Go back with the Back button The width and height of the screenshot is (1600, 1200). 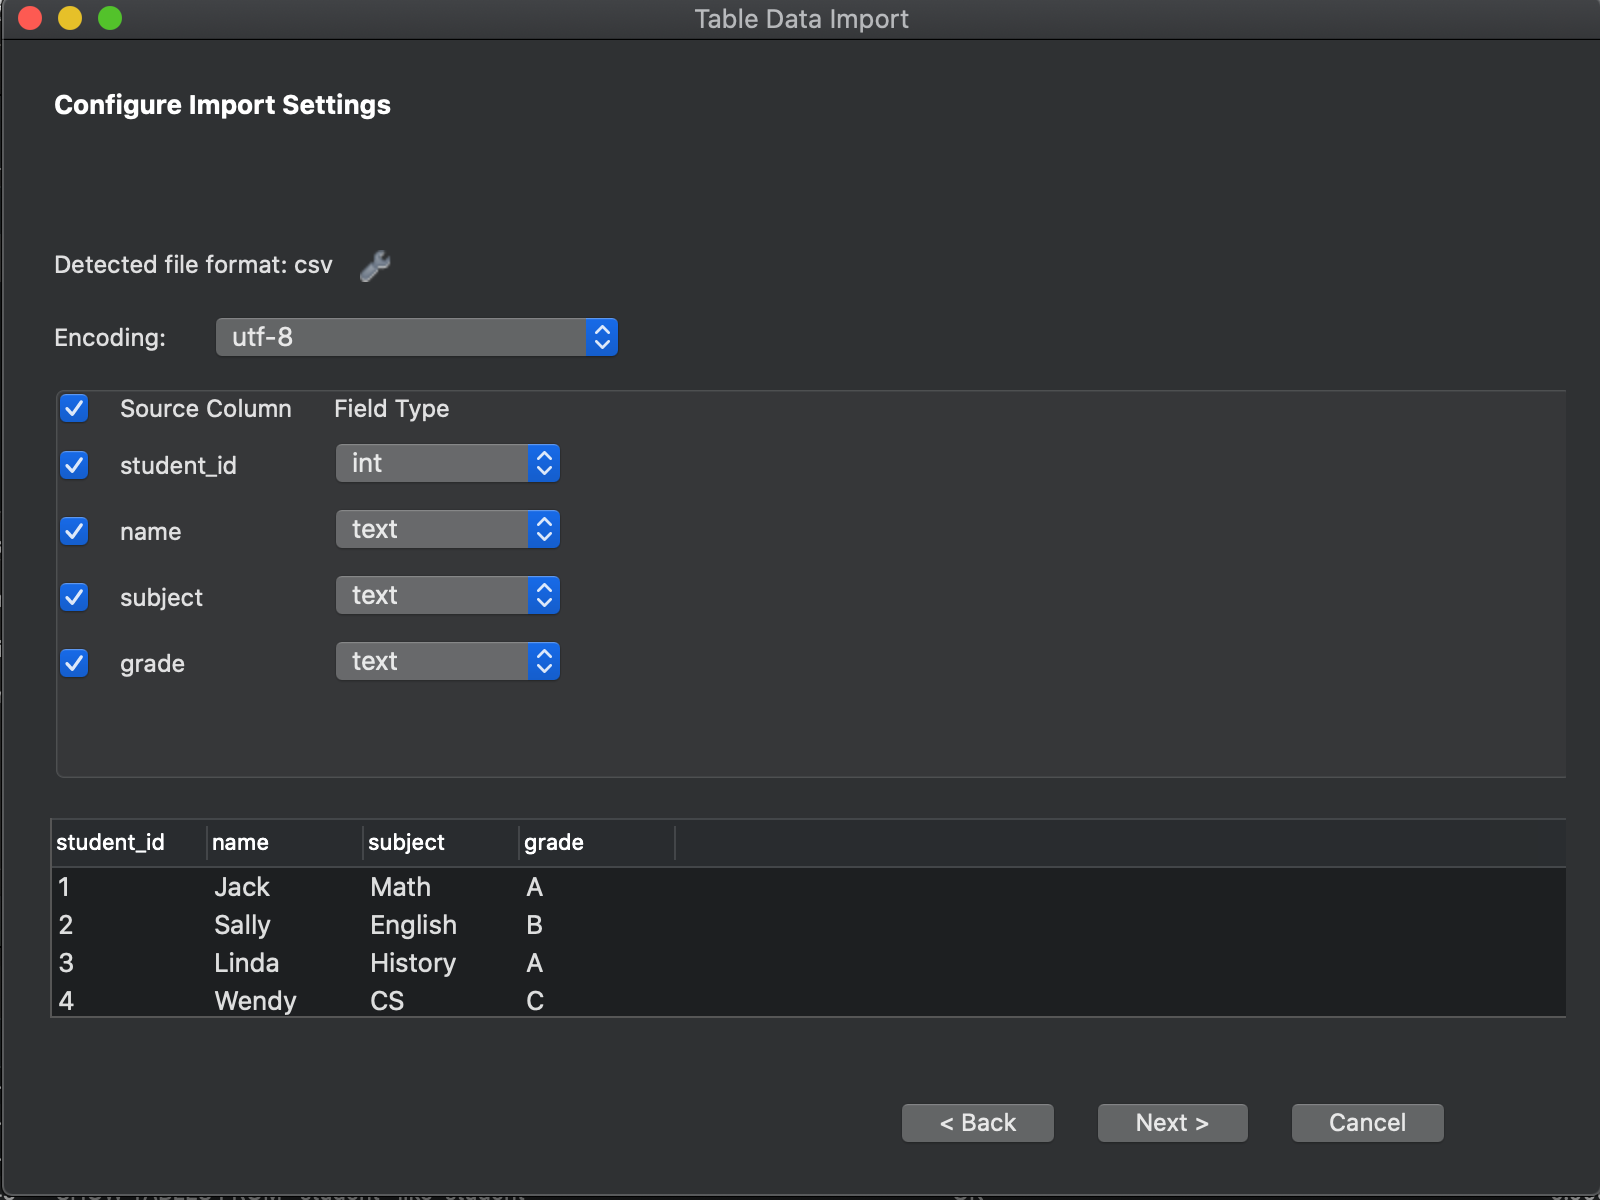(x=977, y=1123)
